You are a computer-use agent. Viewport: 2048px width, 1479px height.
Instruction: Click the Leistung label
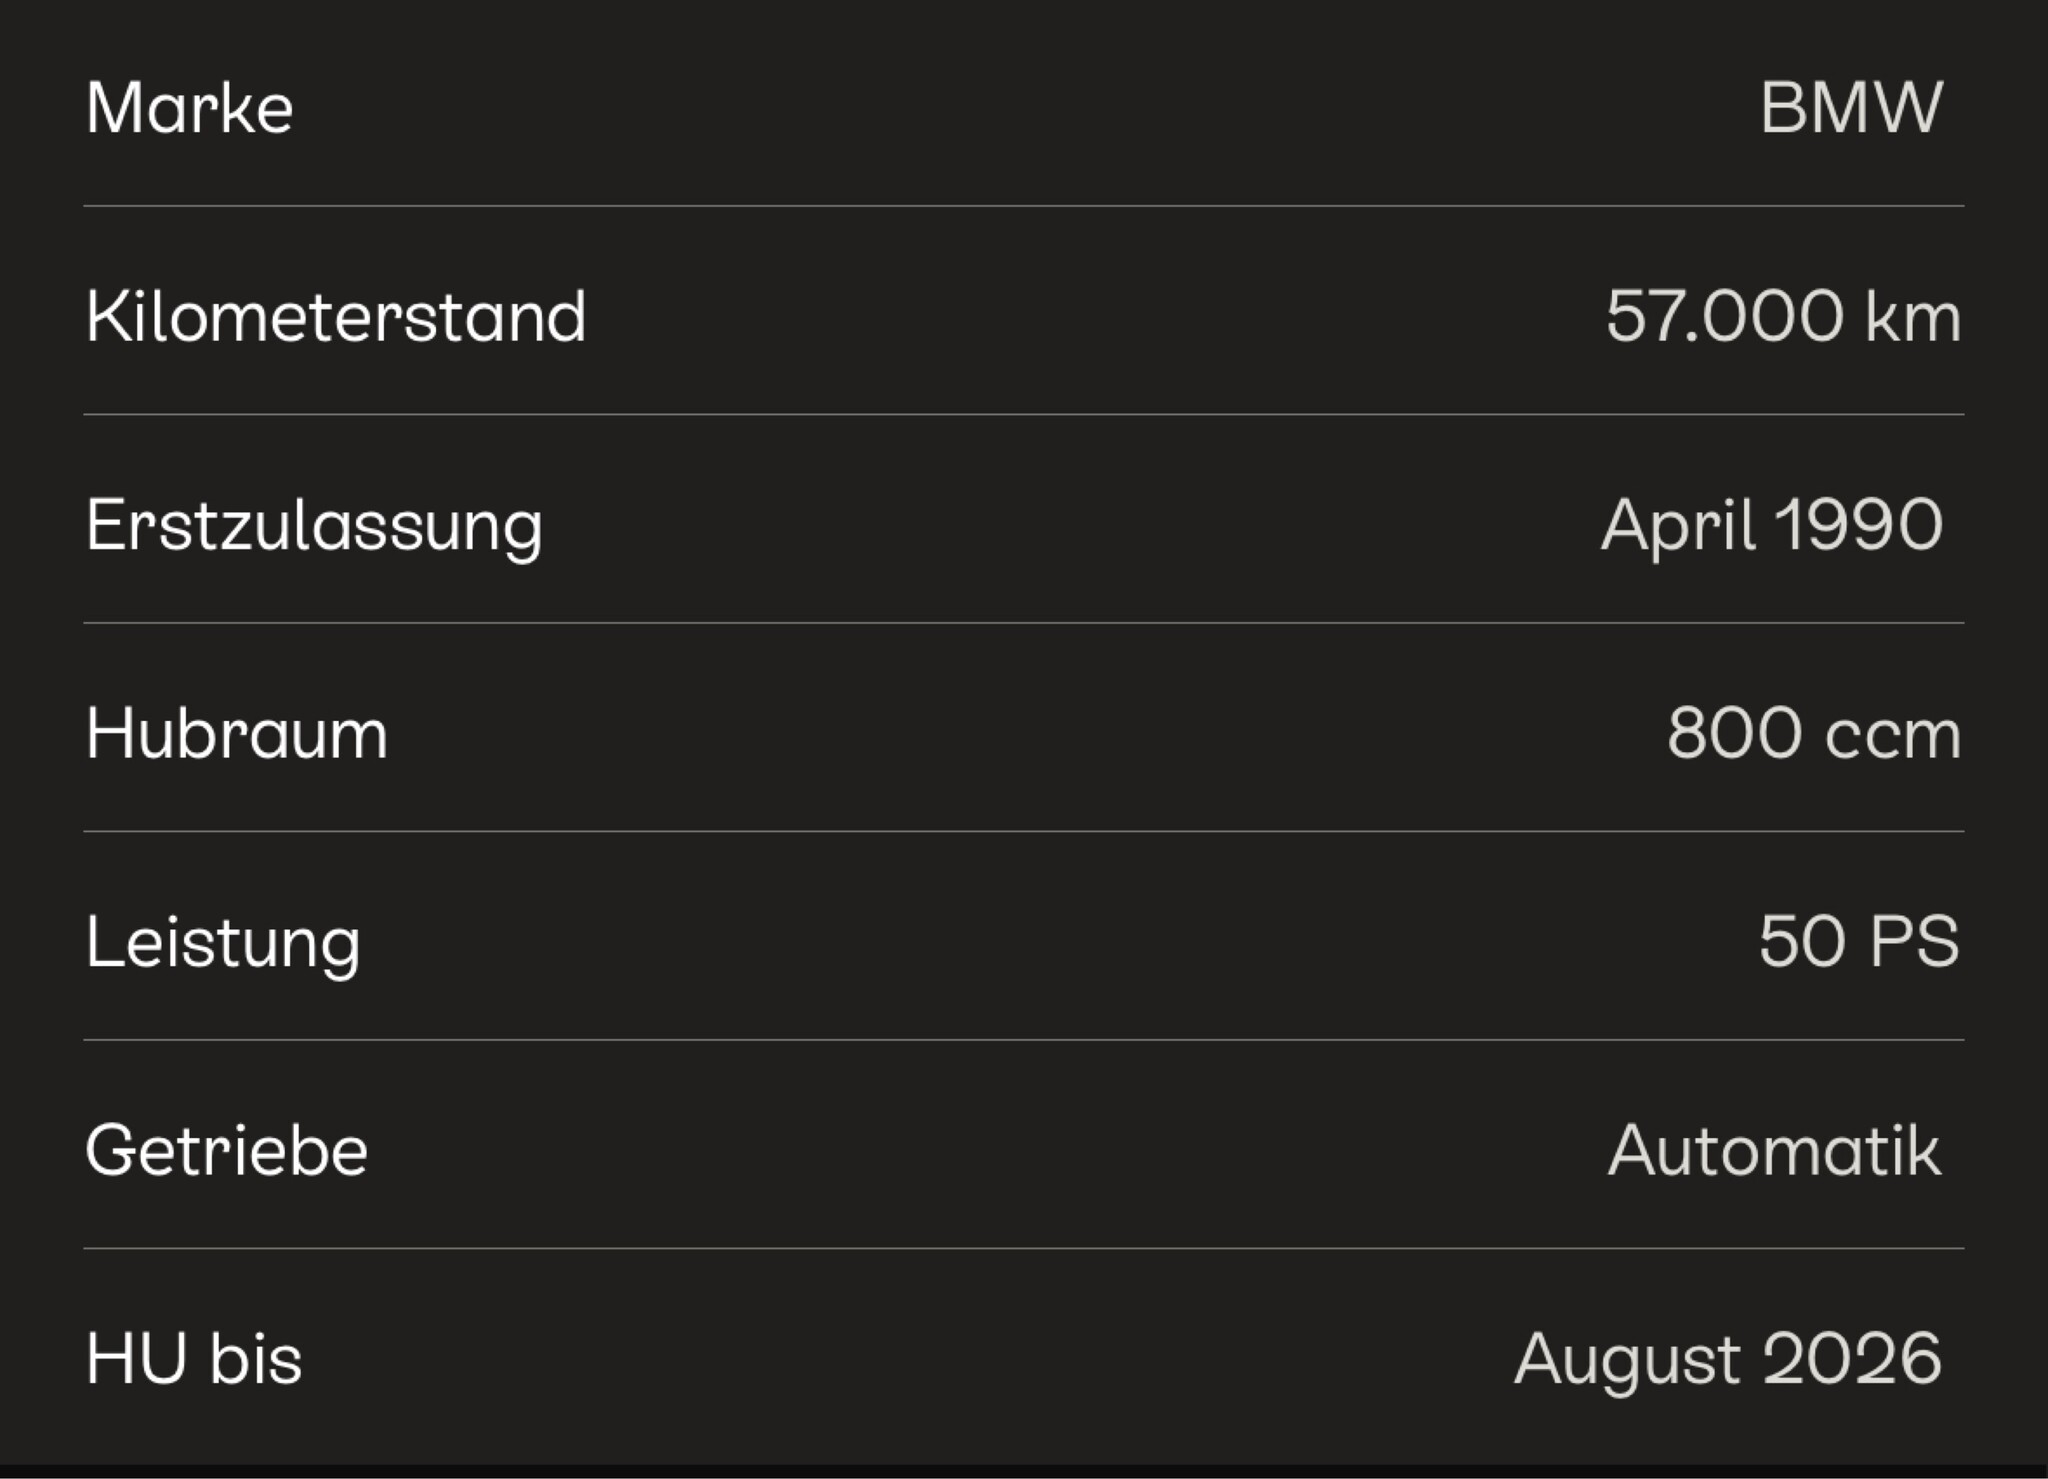[223, 942]
